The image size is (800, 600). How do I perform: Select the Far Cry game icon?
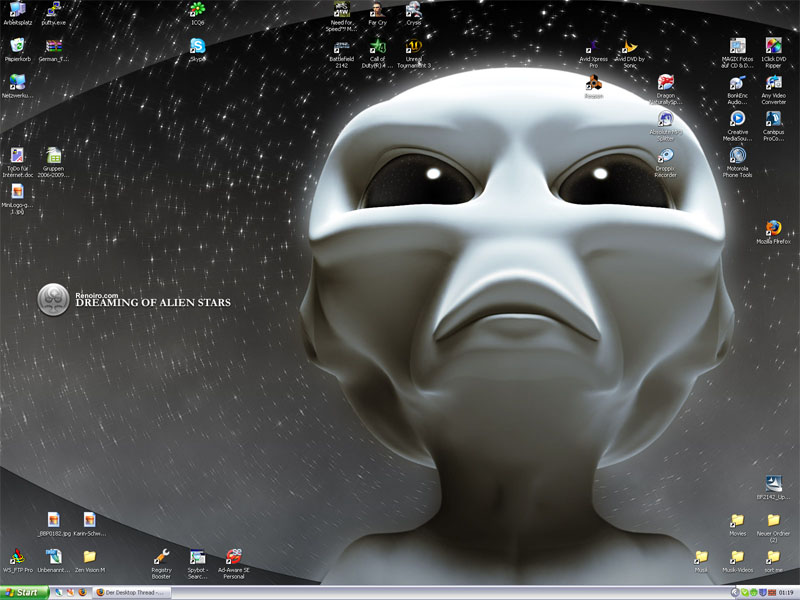pyautogui.click(x=377, y=10)
